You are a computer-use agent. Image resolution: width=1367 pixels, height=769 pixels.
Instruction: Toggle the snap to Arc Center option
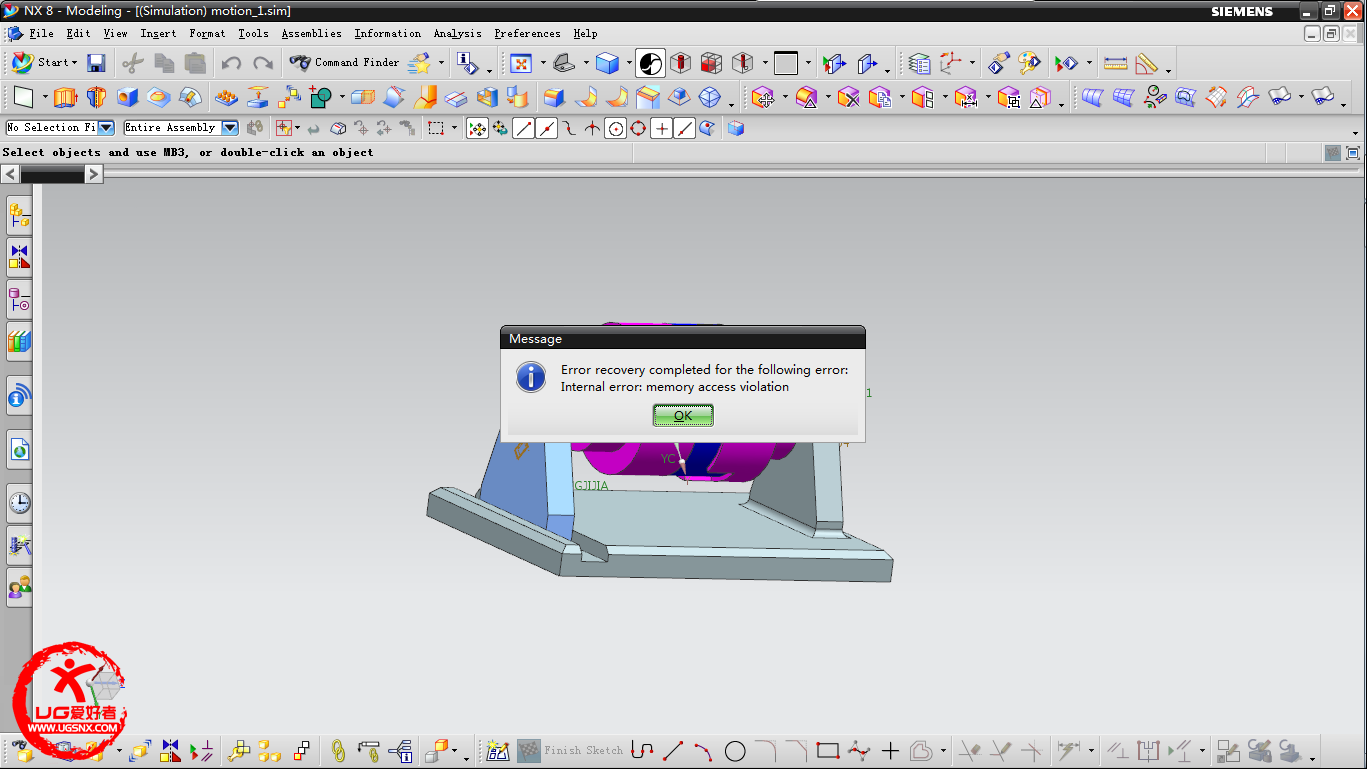[x=615, y=128]
